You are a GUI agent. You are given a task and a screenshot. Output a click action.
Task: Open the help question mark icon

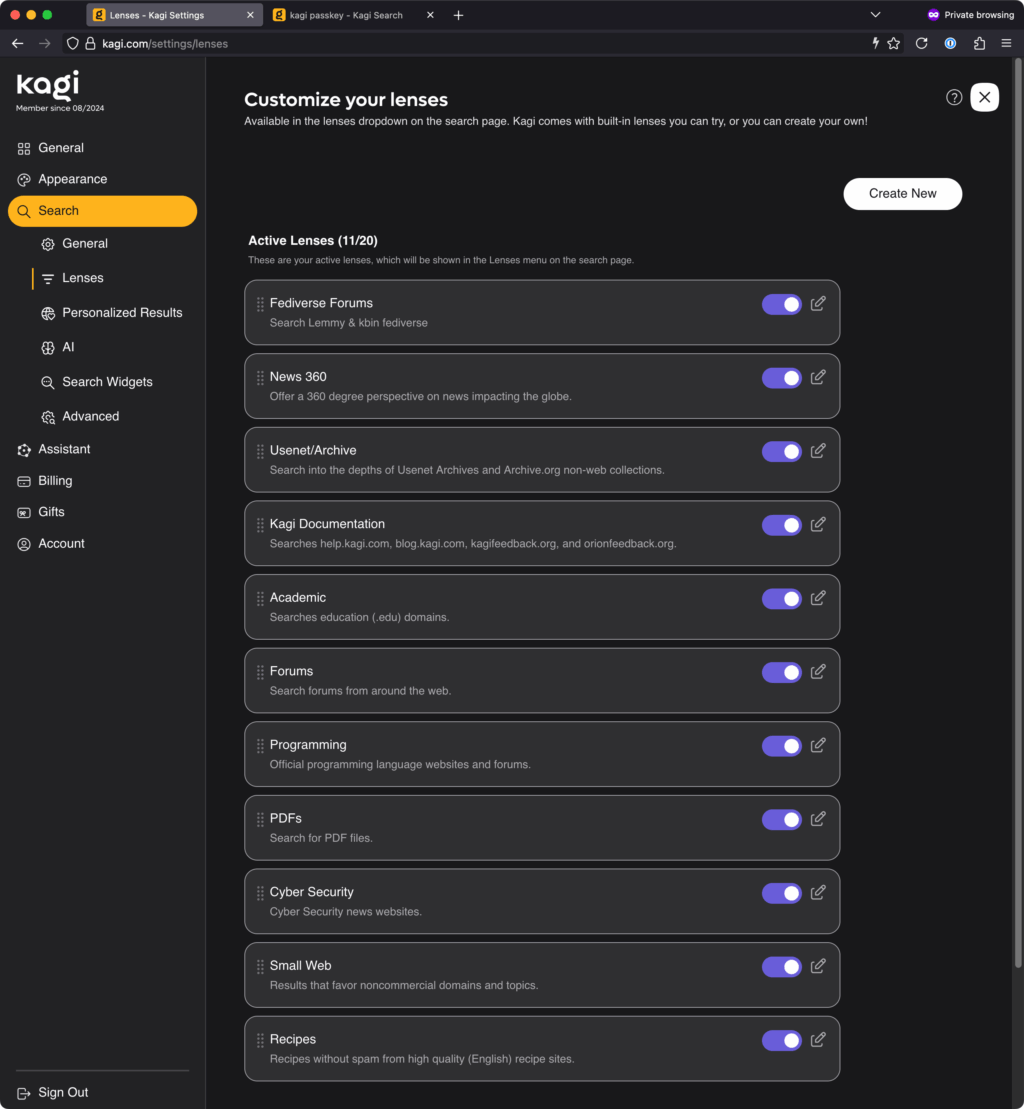pyautogui.click(x=954, y=98)
